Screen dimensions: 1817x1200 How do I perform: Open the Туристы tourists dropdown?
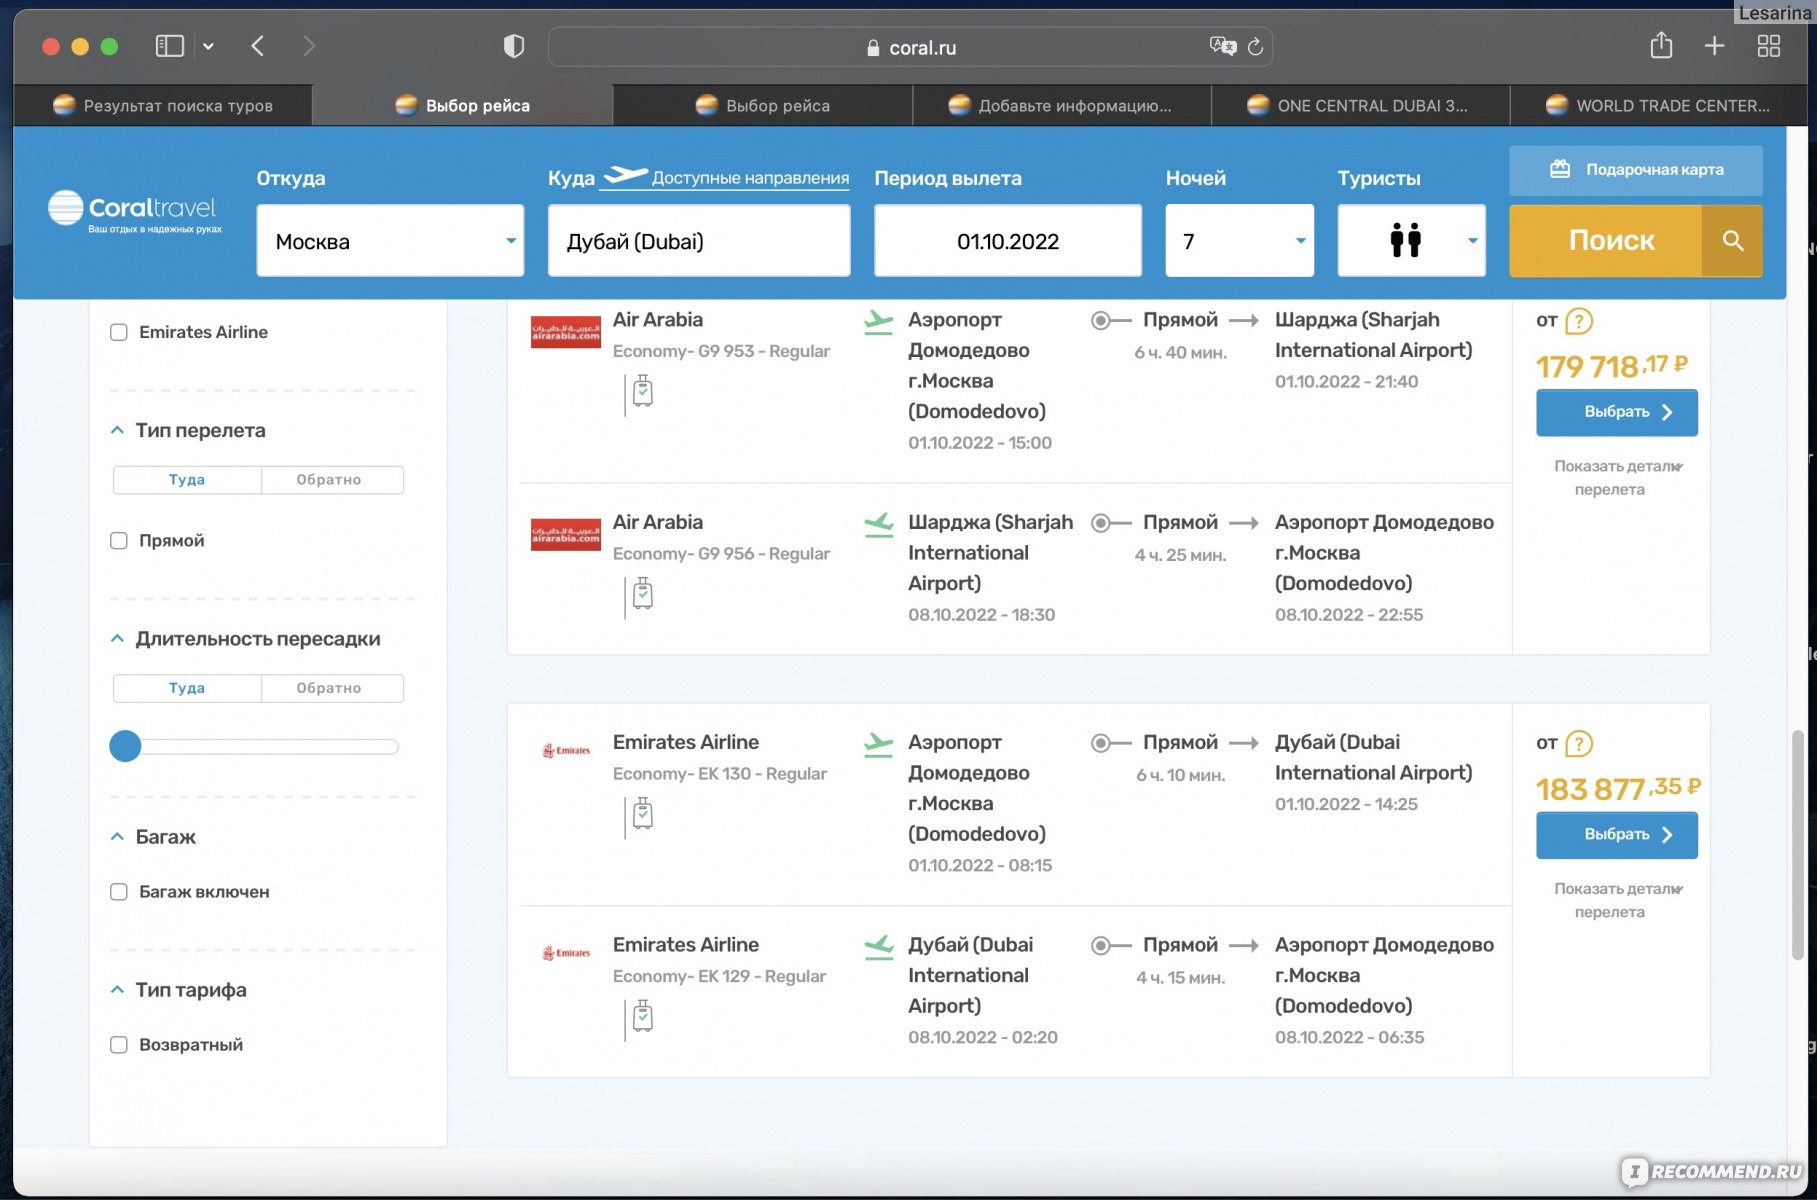point(1411,241)
